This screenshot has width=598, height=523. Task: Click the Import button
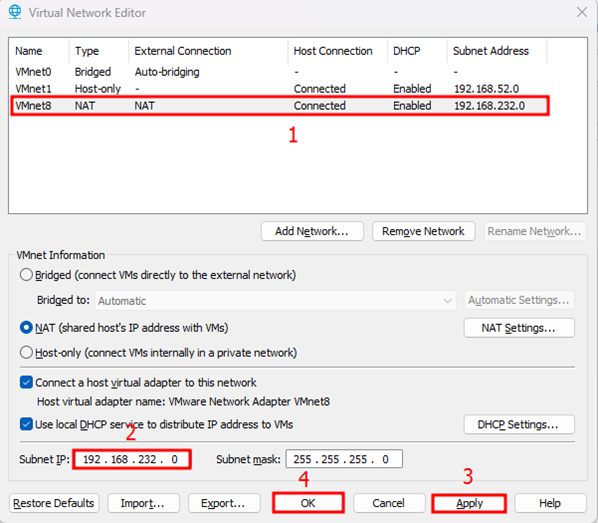143,503
